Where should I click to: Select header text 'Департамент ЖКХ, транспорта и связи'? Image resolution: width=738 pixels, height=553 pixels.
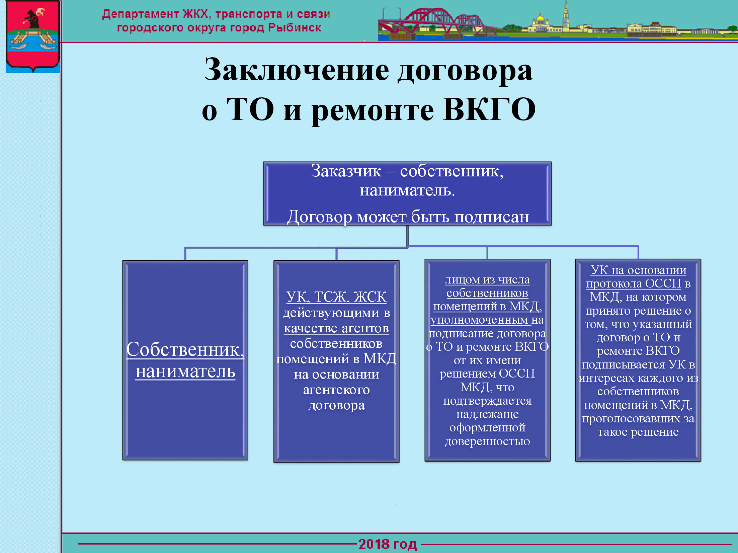[x=216, y=14]
